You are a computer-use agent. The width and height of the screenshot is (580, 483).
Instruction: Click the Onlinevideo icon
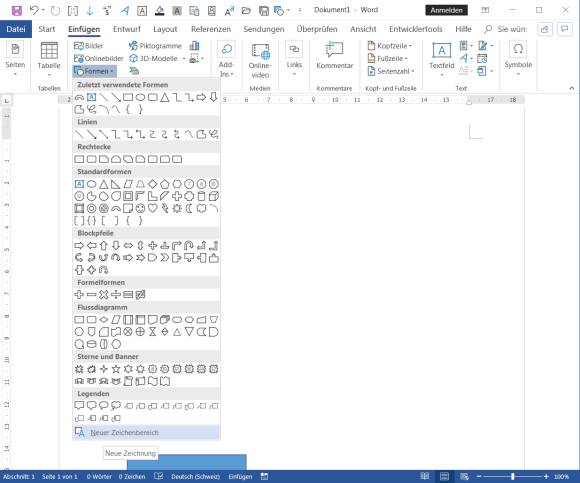260,61
